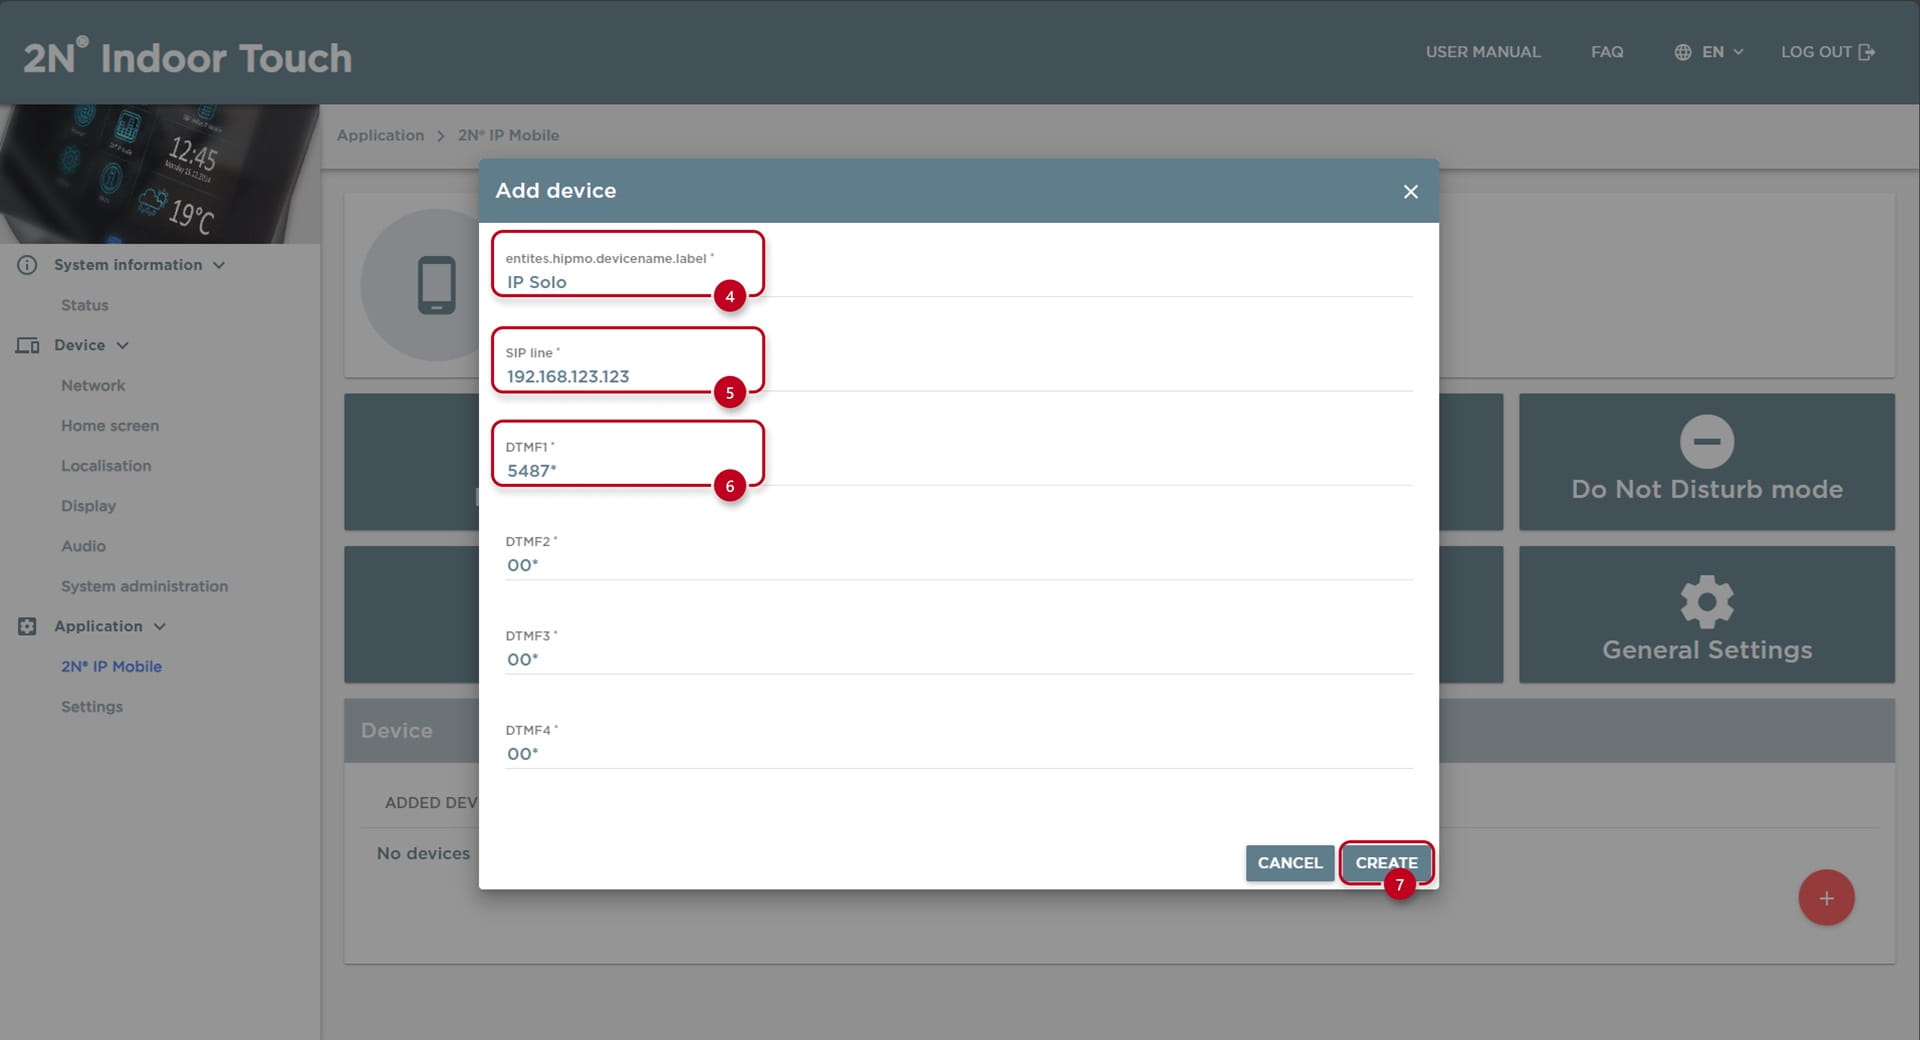
Task: Click the mobile phone avatar icon
Action: 436,285
